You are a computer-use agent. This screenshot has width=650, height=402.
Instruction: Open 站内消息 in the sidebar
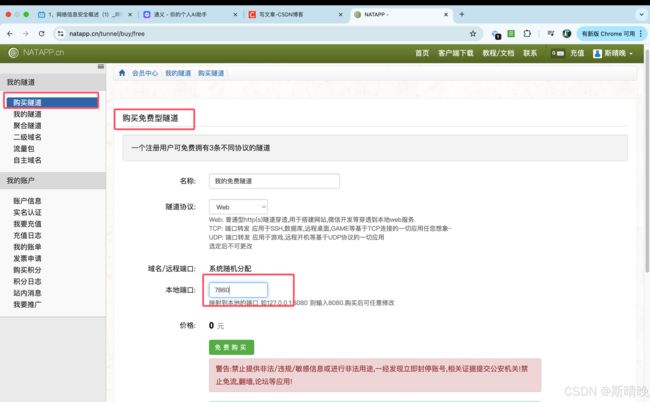[27, 293]
